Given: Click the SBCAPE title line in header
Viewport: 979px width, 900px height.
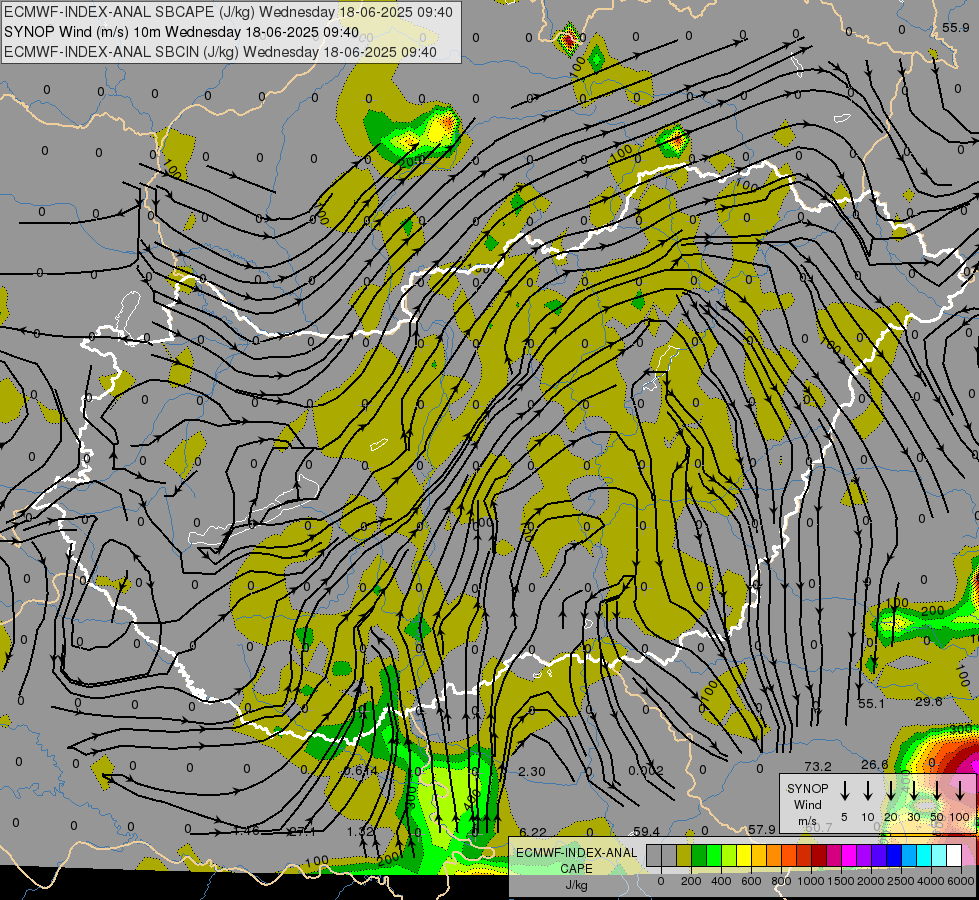Looking at the screenshot, I should point(228,12).
